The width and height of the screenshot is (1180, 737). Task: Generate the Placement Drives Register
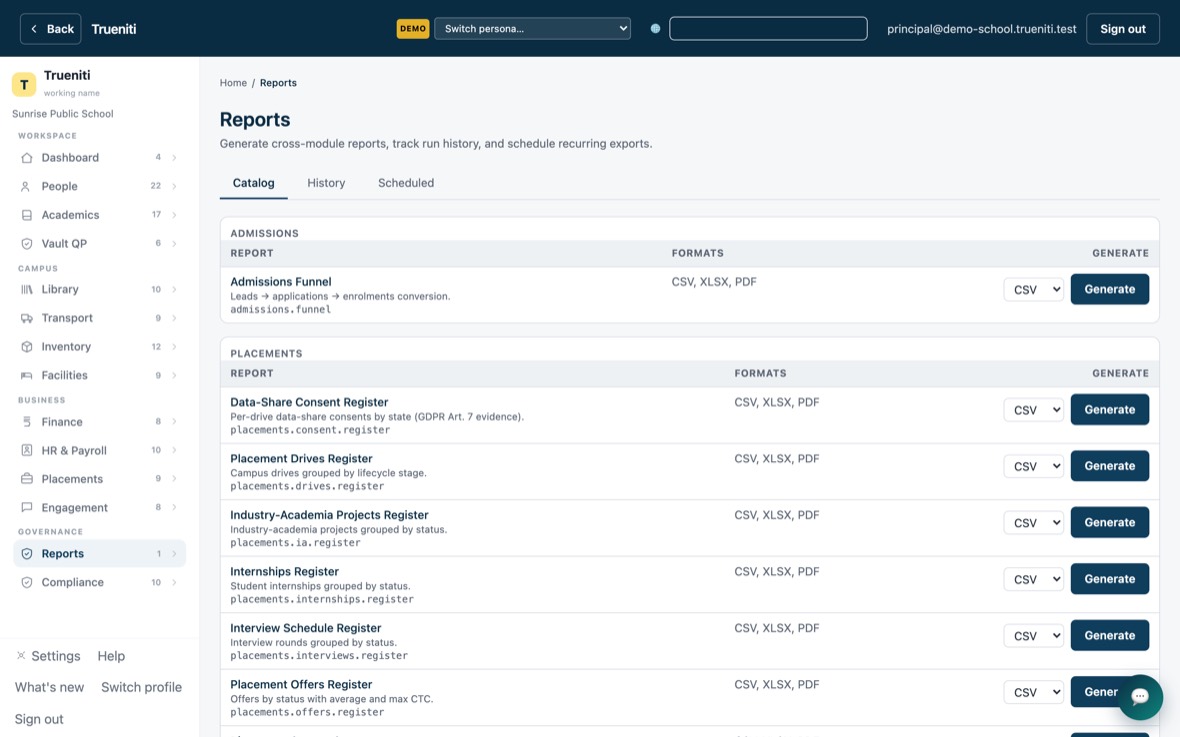coord(1109,466)
